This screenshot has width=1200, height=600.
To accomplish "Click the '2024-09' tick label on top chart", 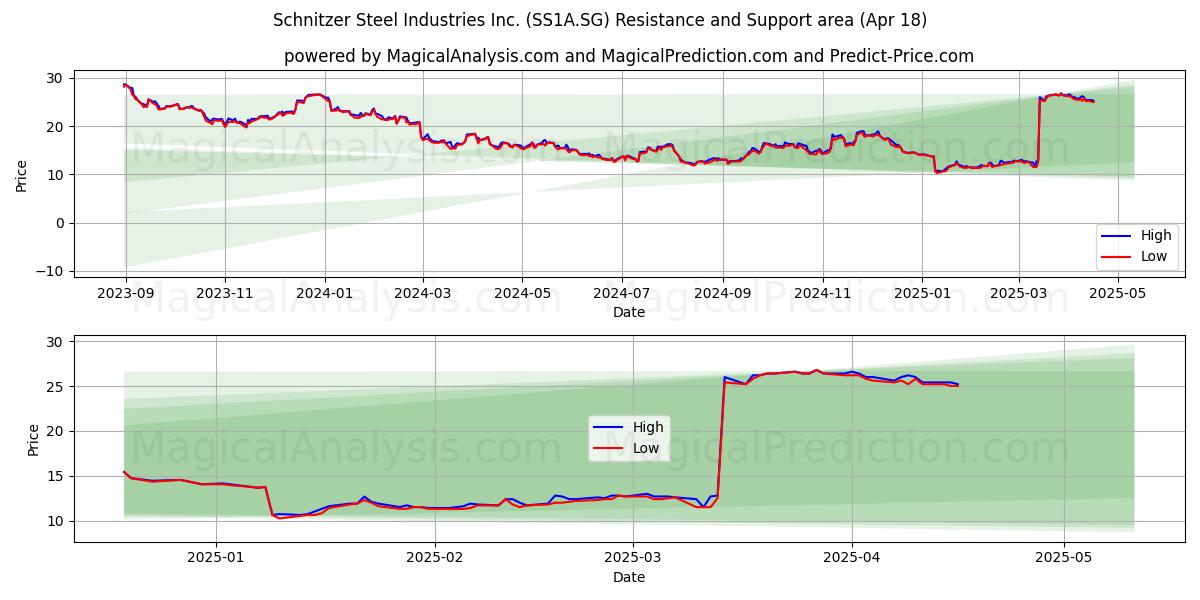I will tap(722, 294).
